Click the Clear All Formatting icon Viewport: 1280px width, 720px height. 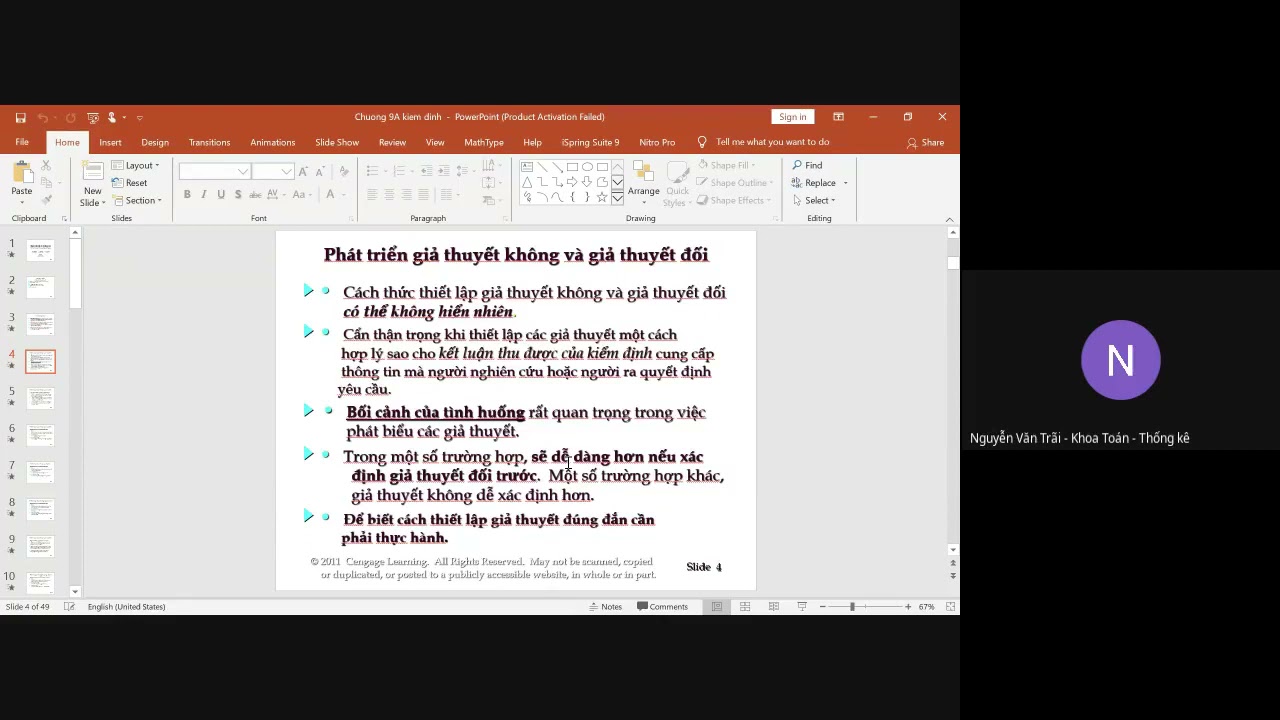343,171
